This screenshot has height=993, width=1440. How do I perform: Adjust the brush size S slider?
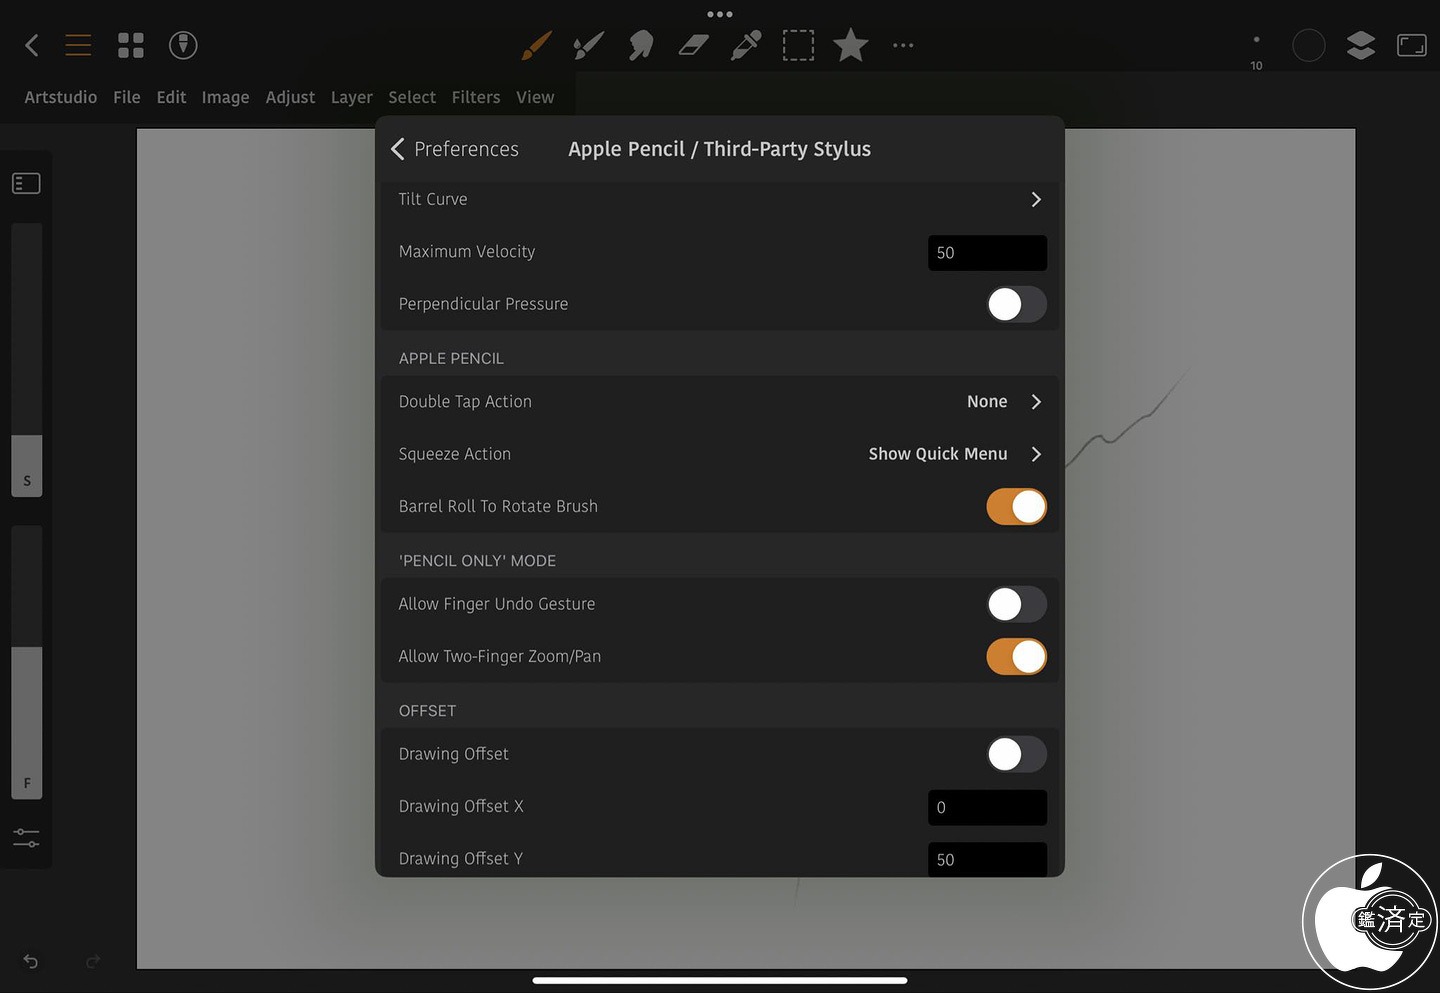pos(27,360)
